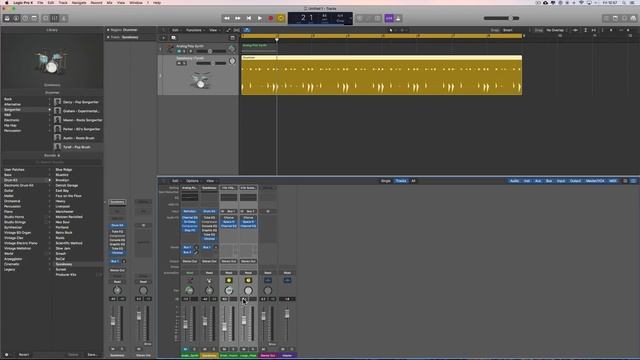Screen dimensions: 640x360
Task: Click the master volume slider in the control bar
Action: point(501,18)
